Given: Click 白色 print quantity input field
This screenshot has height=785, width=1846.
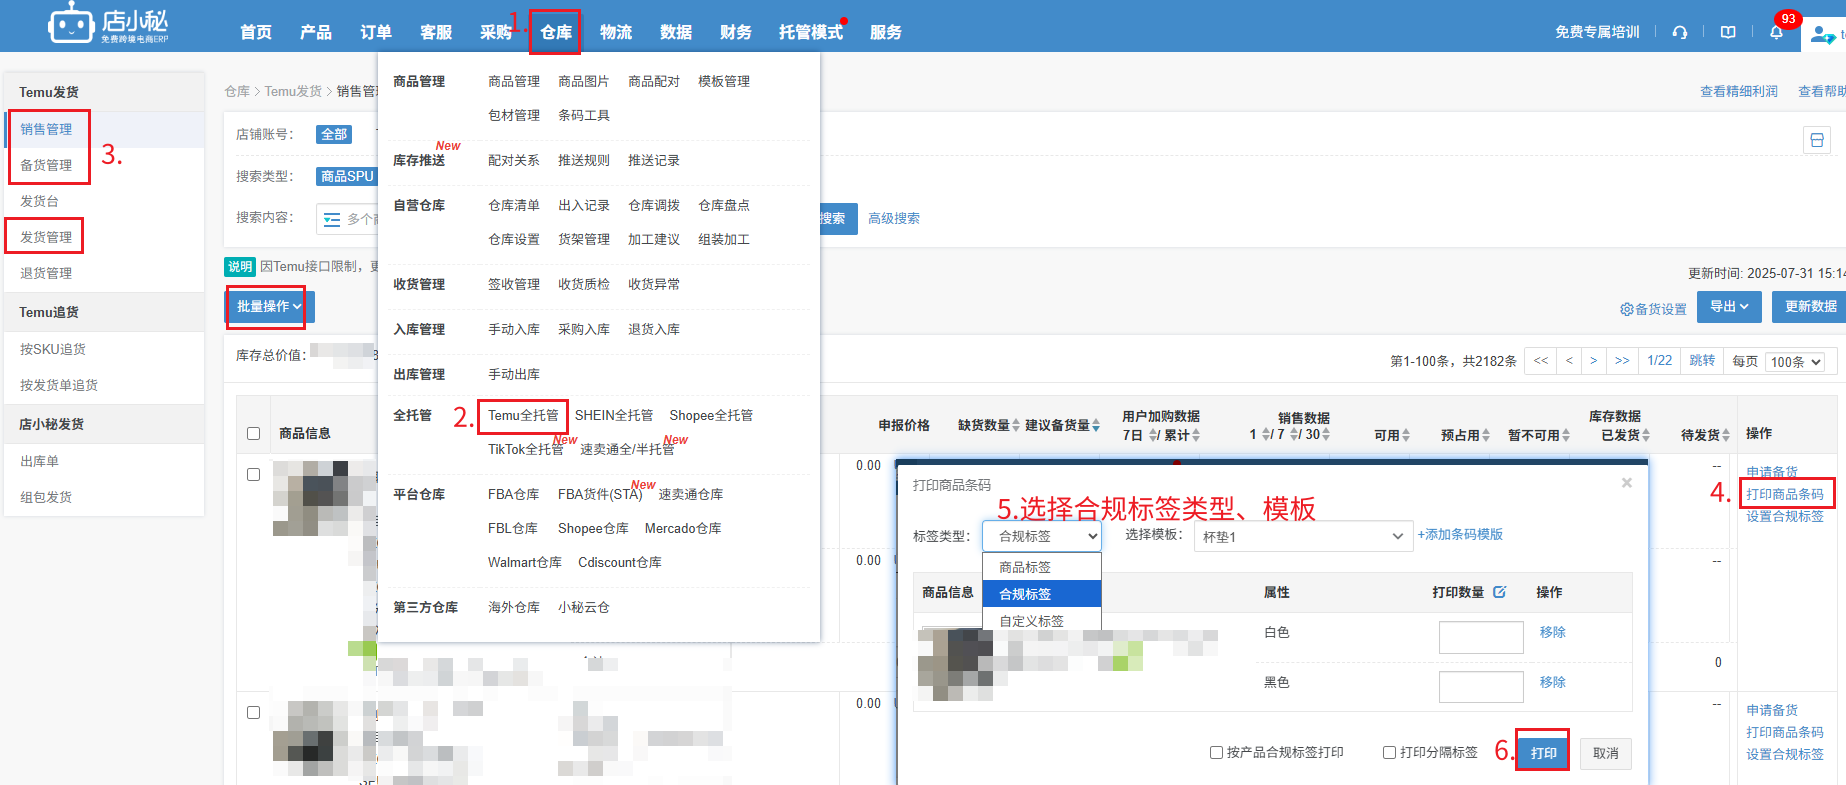Looking at the screenshot, I should (x=1481, y=637).
